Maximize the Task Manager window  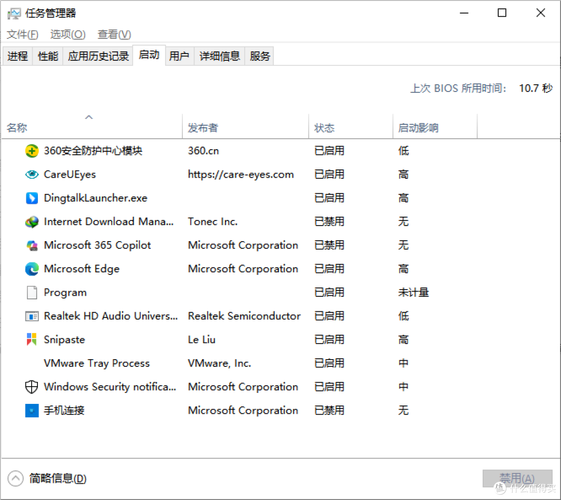click(x=502, y=13)
